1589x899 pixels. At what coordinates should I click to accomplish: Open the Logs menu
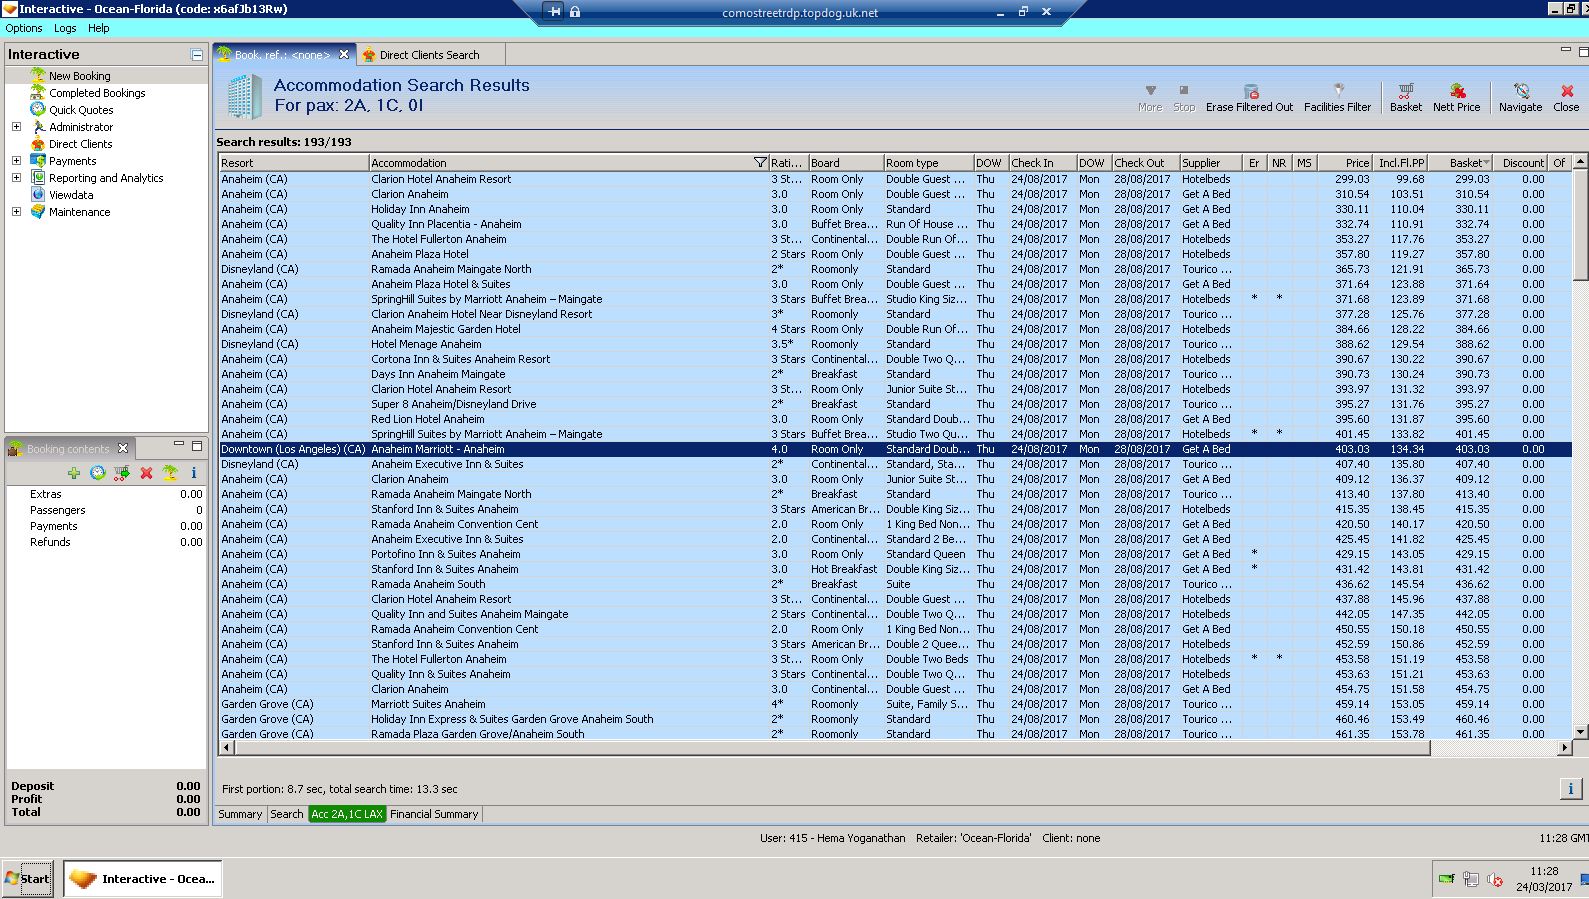click(65, 28)
